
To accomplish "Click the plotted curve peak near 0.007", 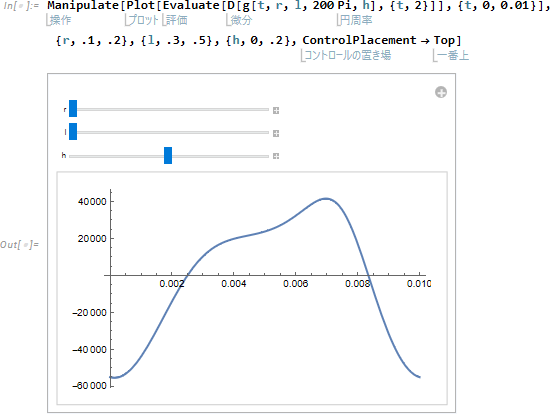I will tap(326, 199).
